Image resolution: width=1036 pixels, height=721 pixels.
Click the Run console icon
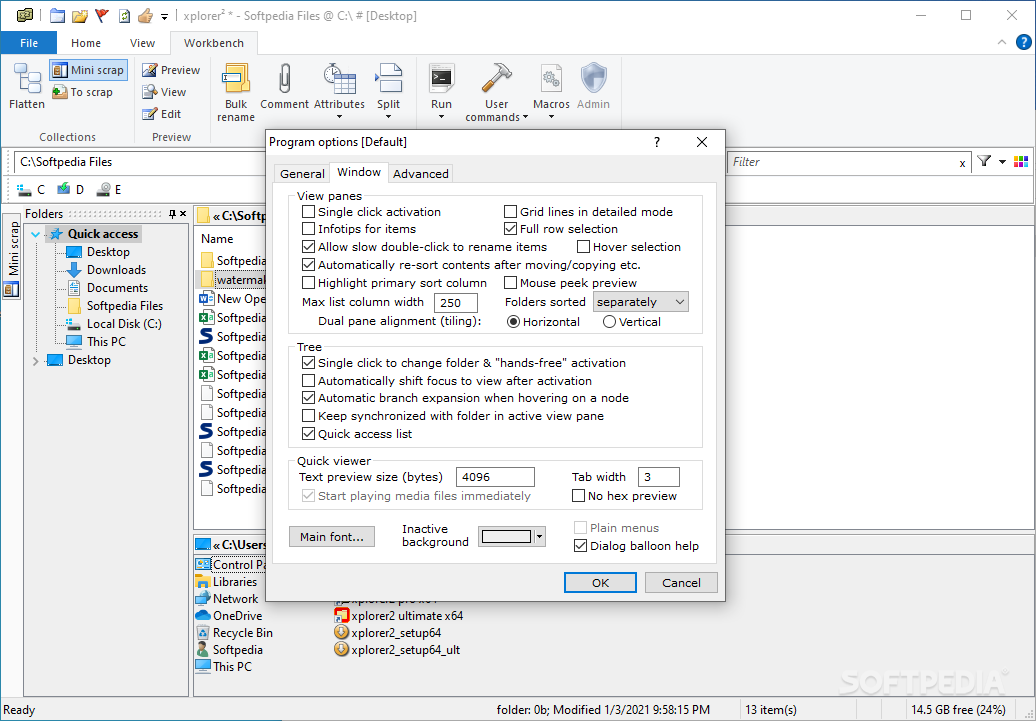point(441,79)
